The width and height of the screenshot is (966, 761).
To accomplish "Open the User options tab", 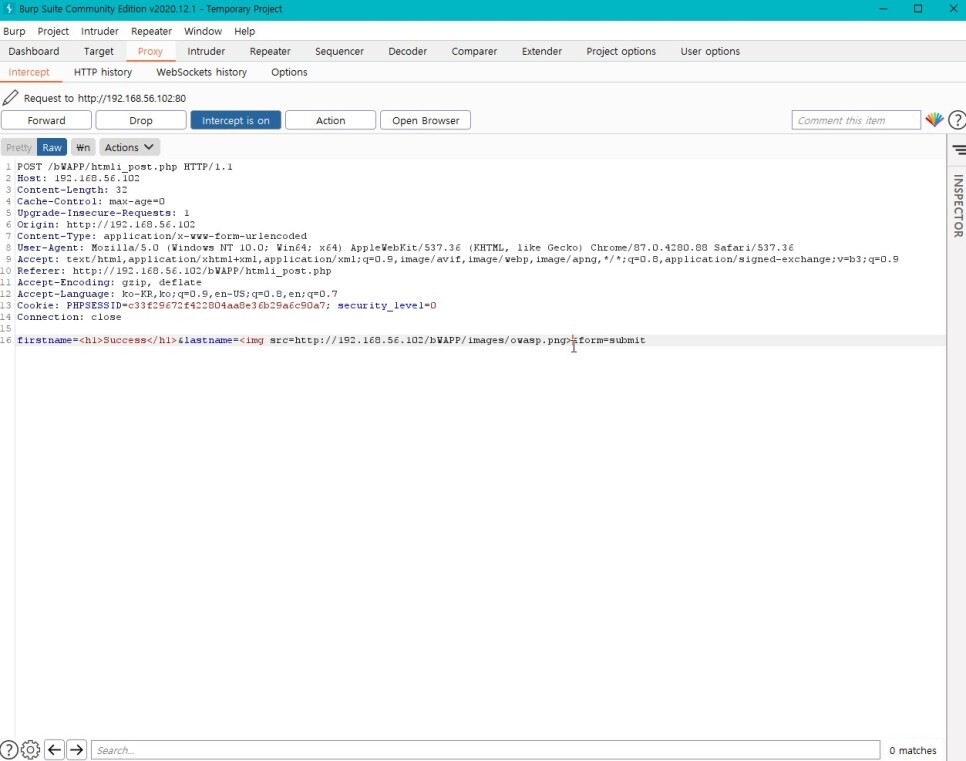I will [x=710, y=51].
